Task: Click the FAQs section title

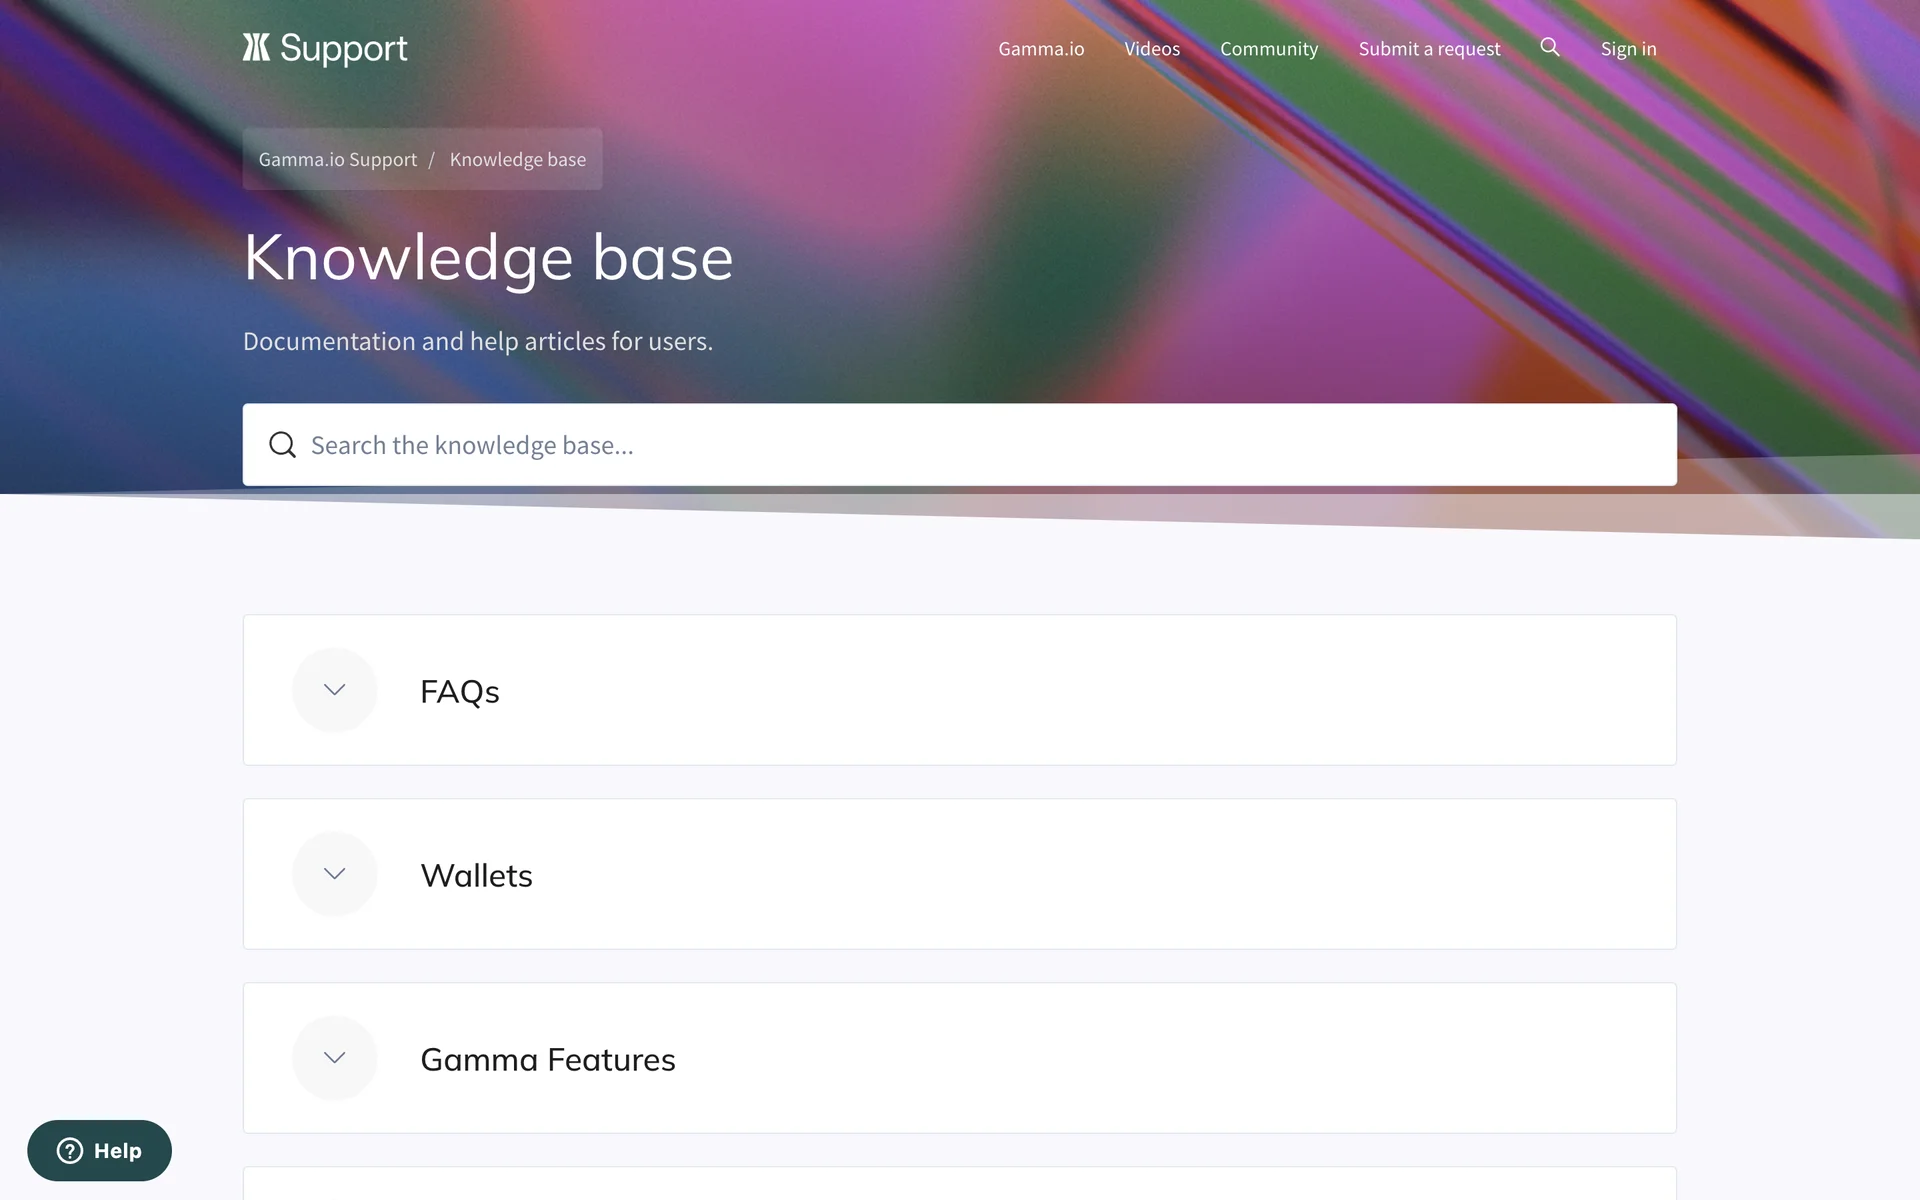Action: click(460, 692)
